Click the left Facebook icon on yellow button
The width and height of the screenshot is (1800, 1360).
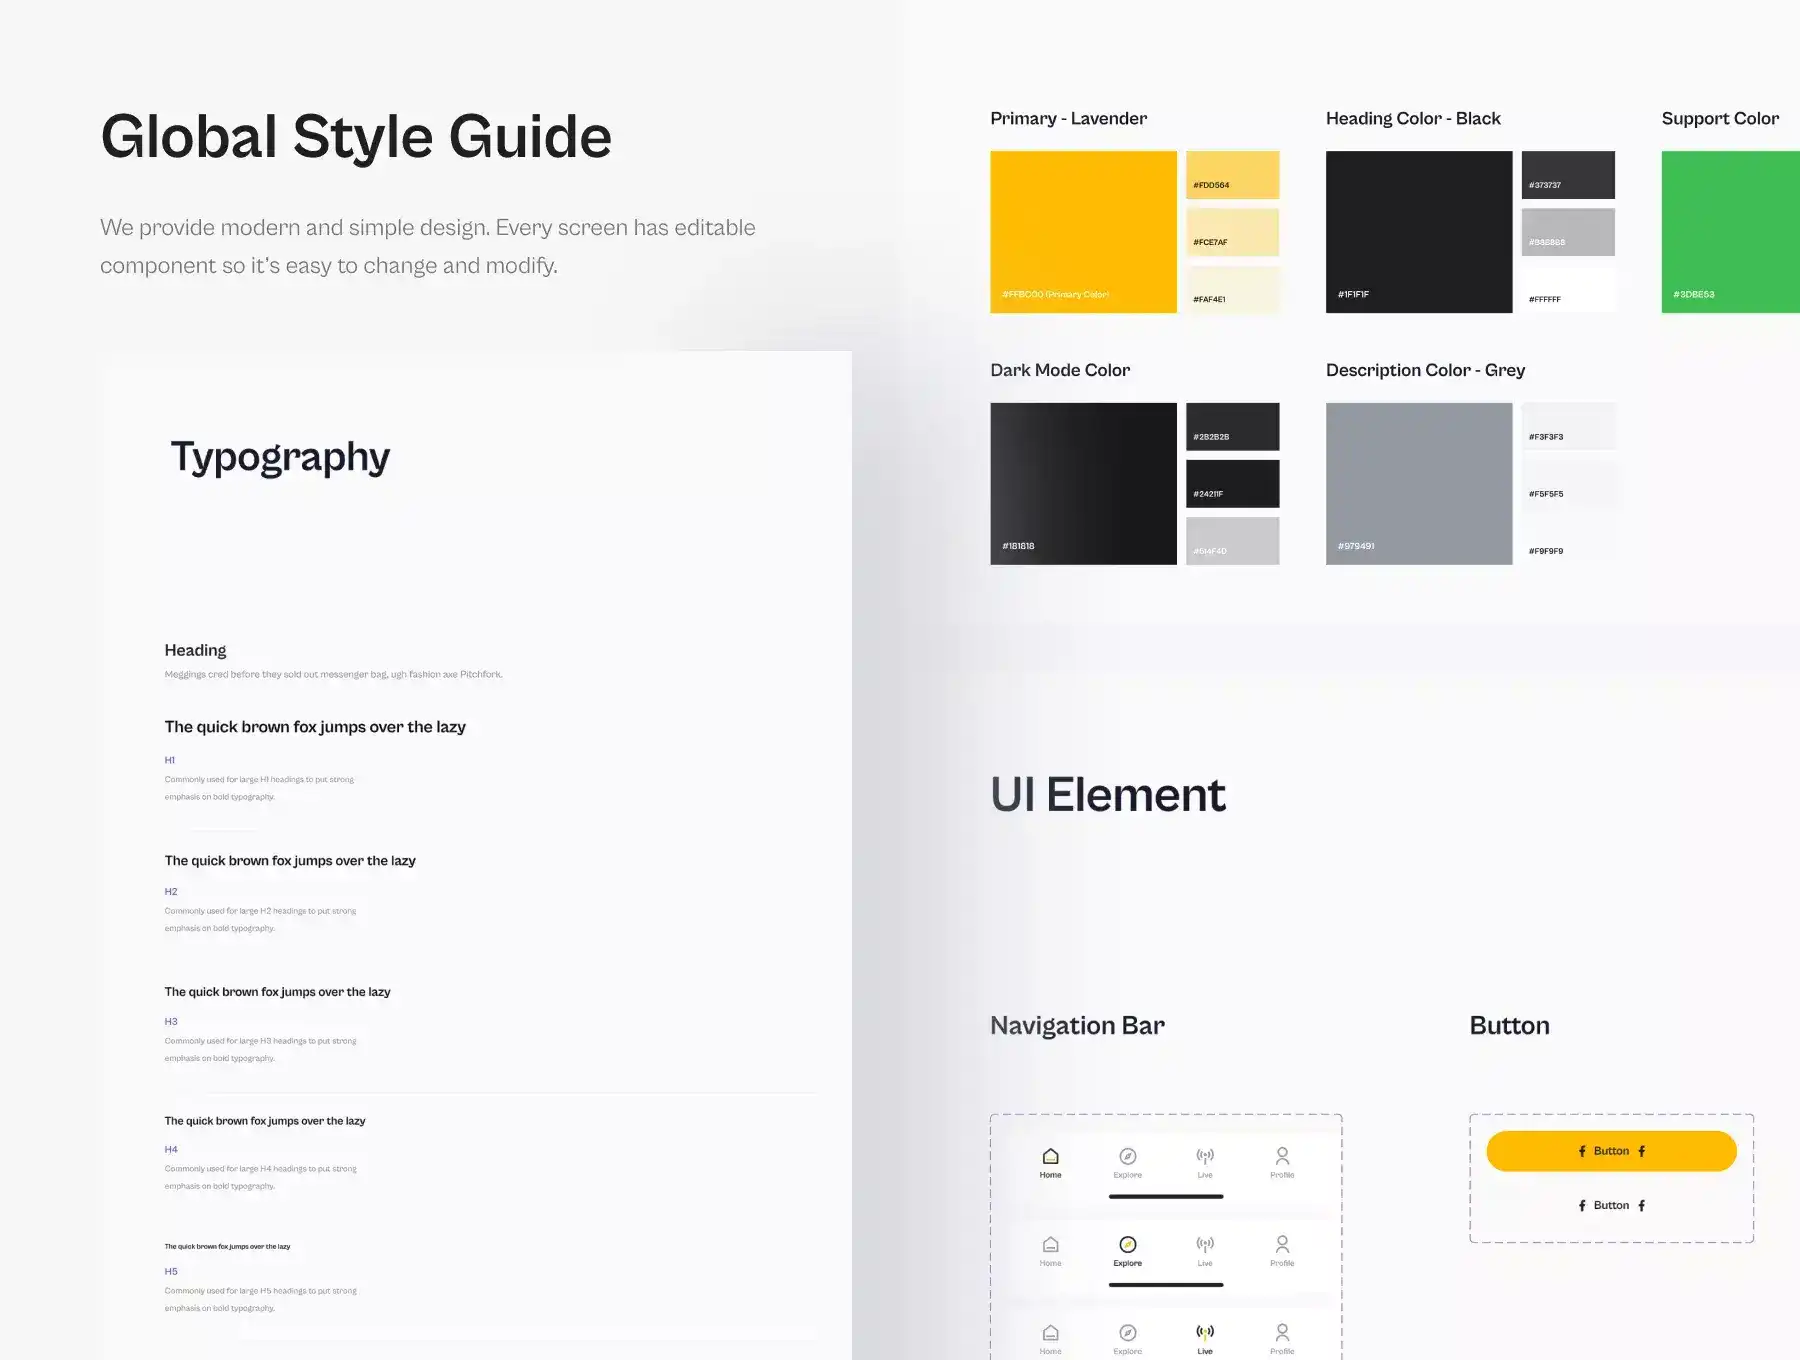[1582, 1151]
